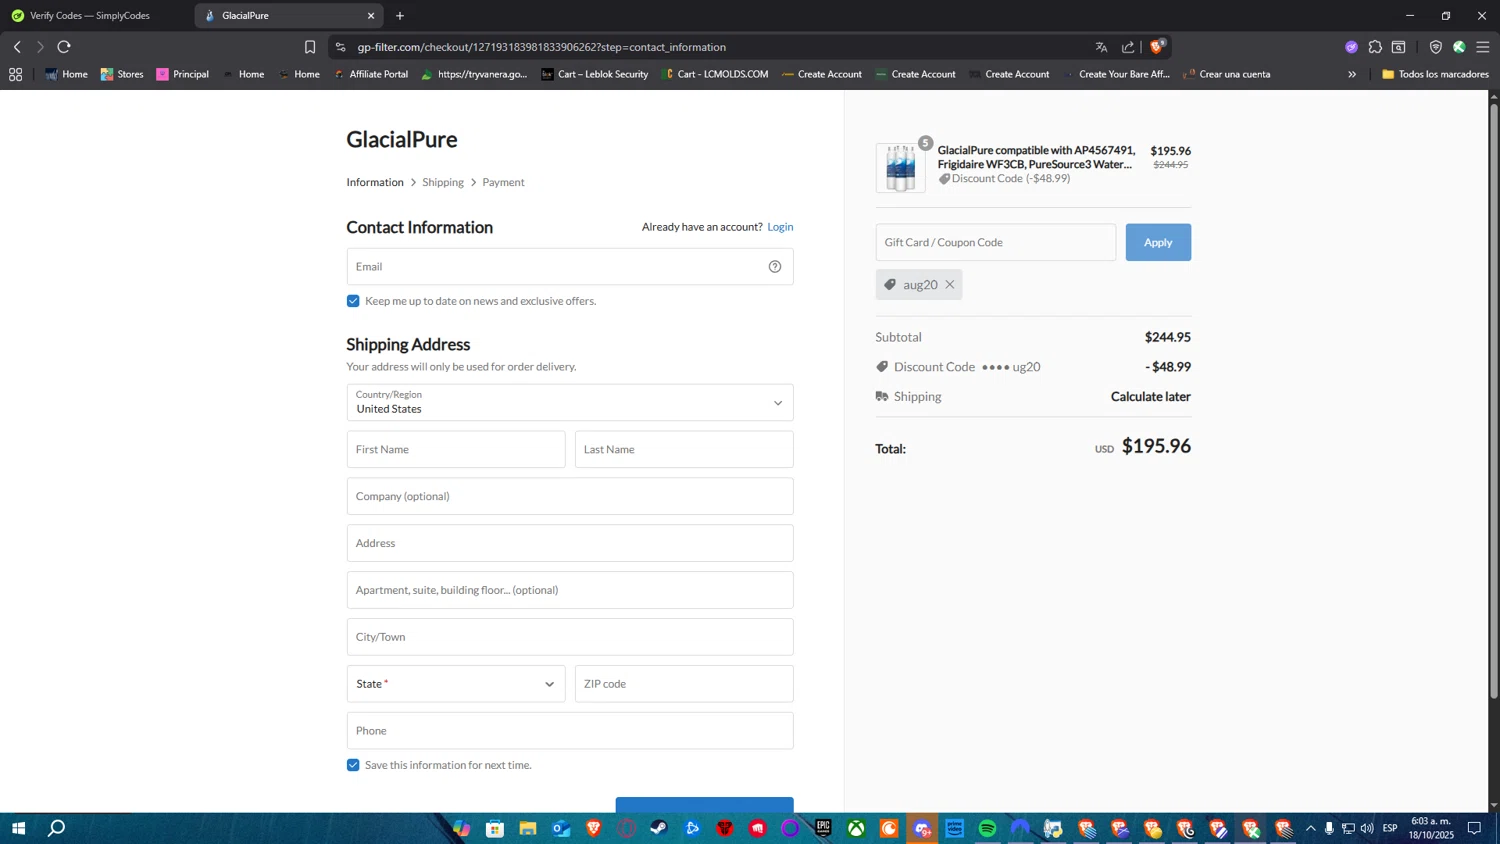Image resolution: width=1500 pixels, height=844 pixels.
Task: Open the translate page icon
Action: [x=1101, y=47]
